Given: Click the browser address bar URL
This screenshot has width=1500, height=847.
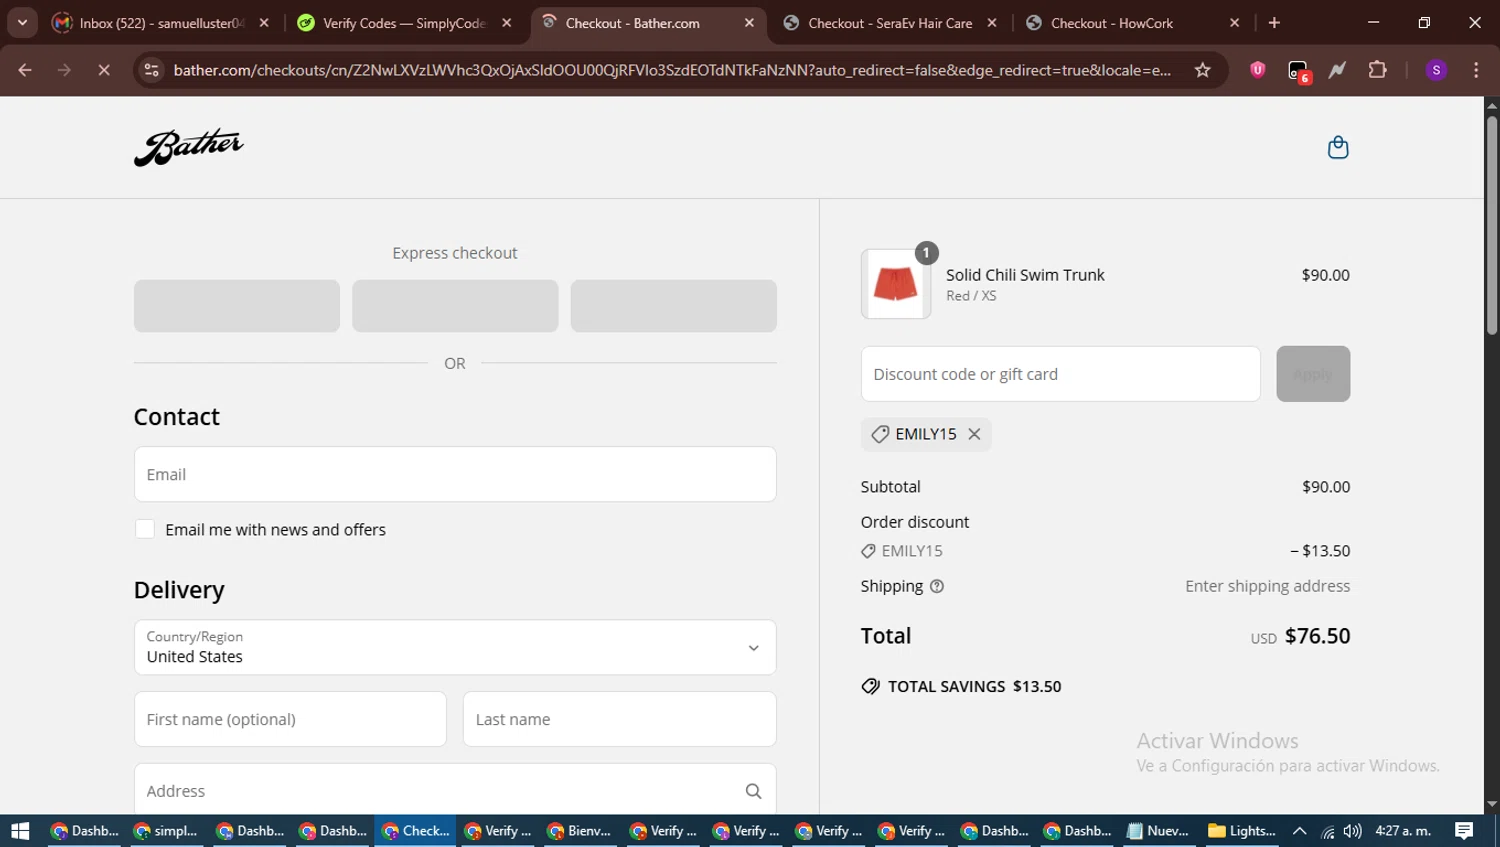Looking at the screenshot, I should [672, 70].
